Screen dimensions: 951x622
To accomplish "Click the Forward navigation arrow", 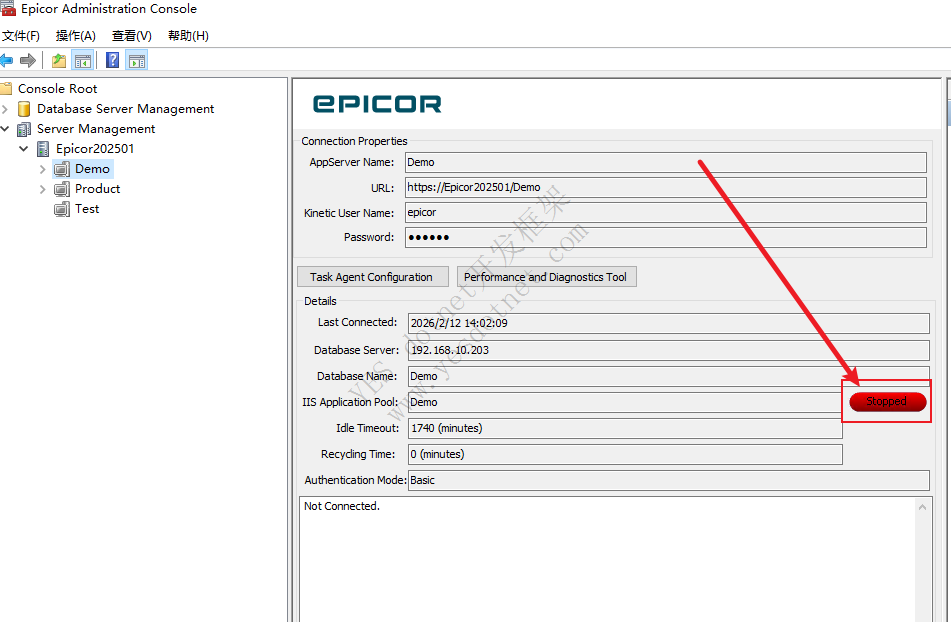I will coord(28,59).
